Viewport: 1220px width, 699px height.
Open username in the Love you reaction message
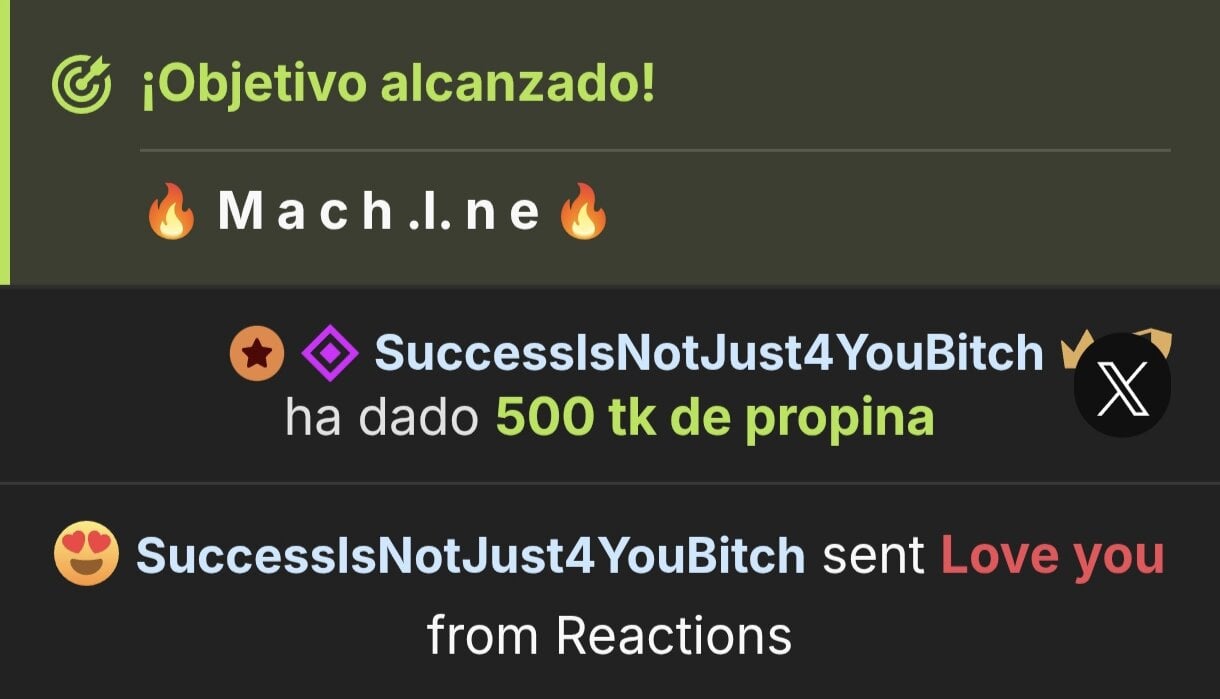click(471, 556)
